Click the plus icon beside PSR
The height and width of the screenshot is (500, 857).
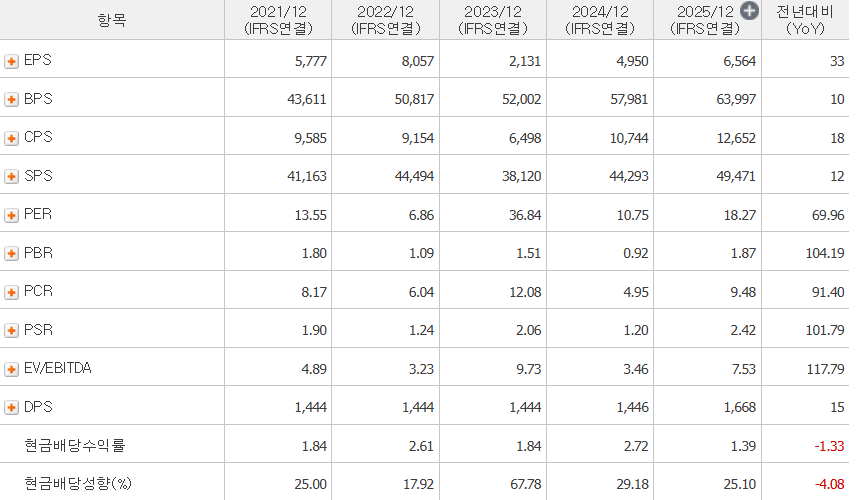point(12,331)
